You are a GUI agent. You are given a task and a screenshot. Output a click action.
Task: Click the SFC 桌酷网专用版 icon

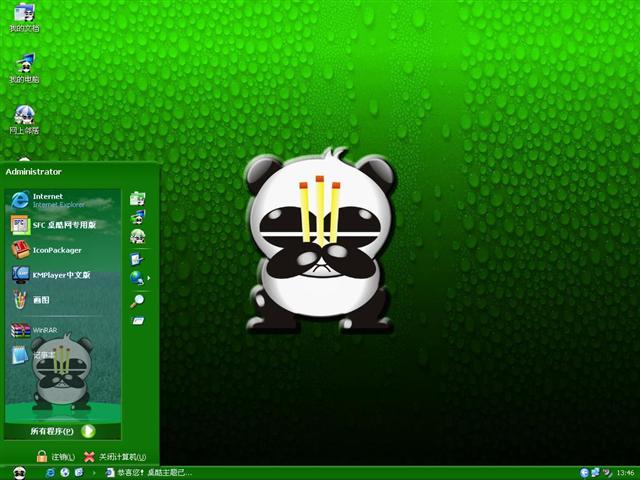pyautogui.click(x=21, y=224)
